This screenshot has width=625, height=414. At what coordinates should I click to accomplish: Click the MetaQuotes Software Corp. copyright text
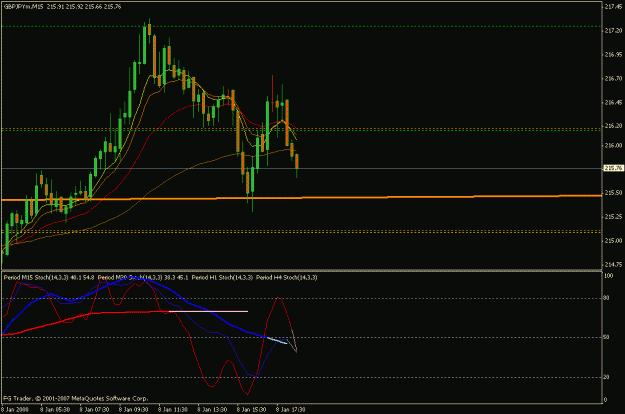coord(76,398)
